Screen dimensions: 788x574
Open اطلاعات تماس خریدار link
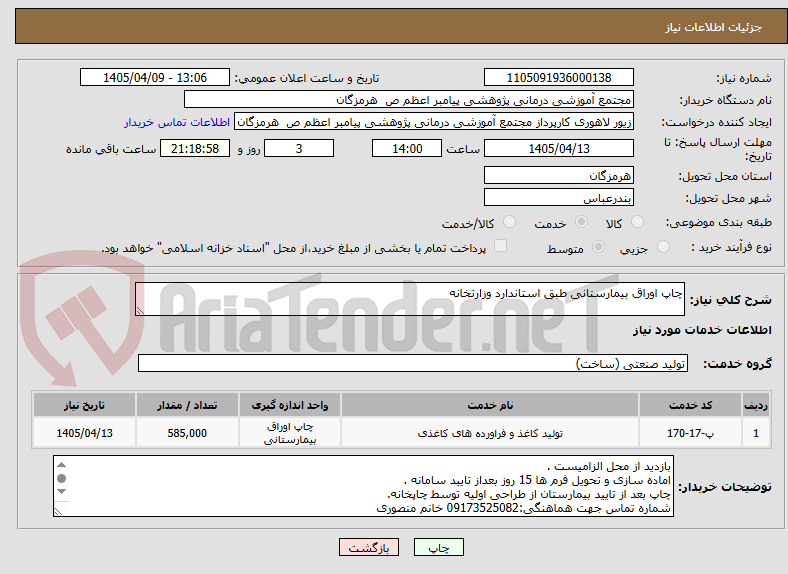tap(177, 122)
